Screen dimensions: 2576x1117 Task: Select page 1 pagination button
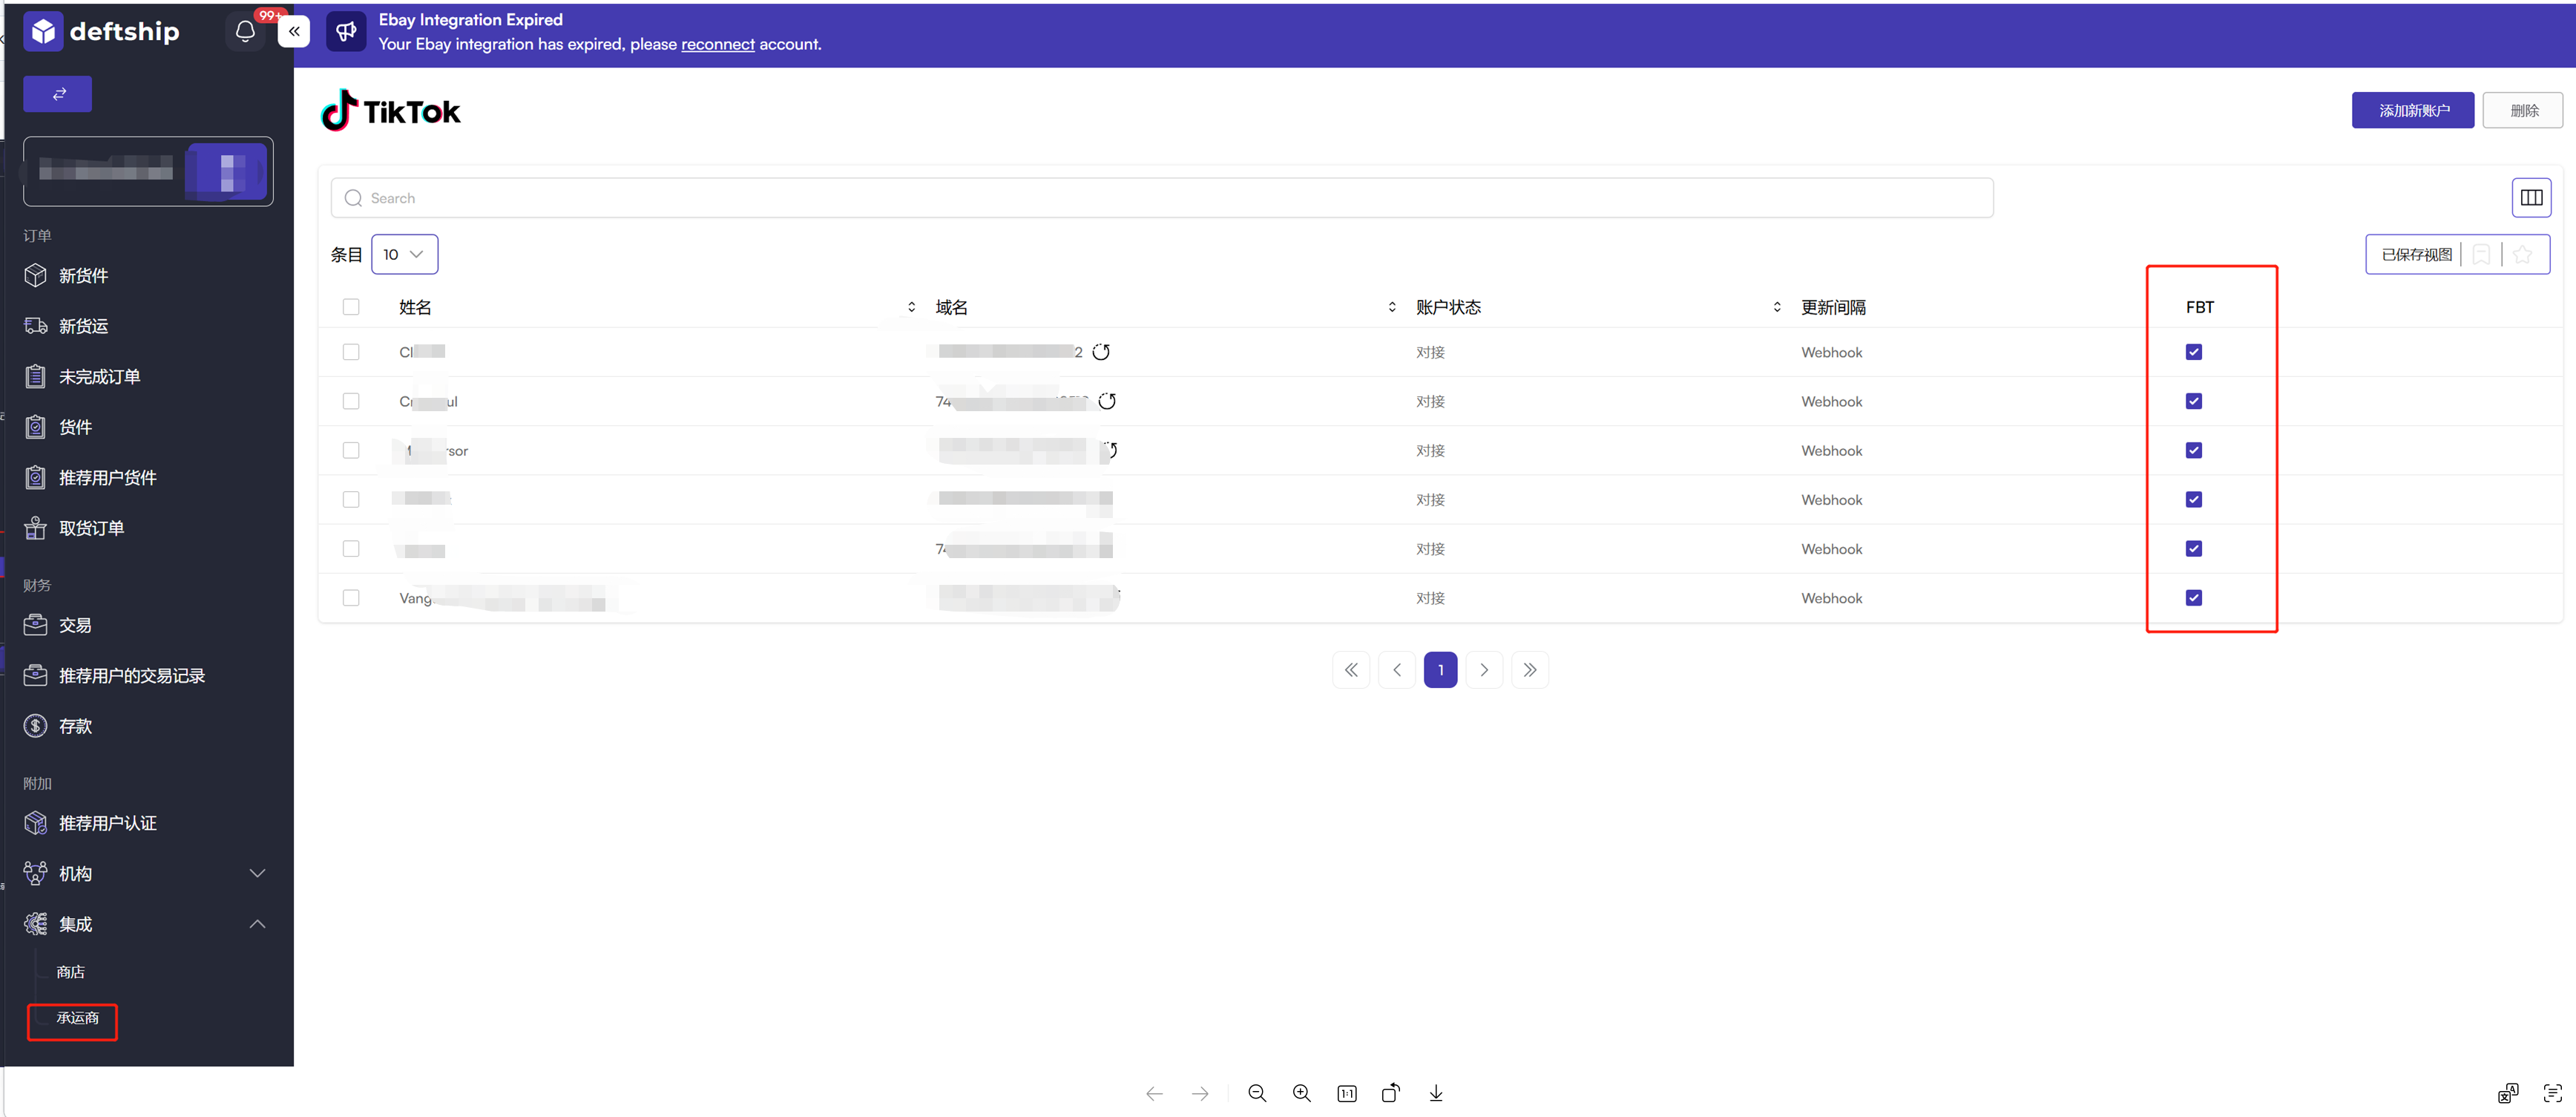pos(1440,670)
